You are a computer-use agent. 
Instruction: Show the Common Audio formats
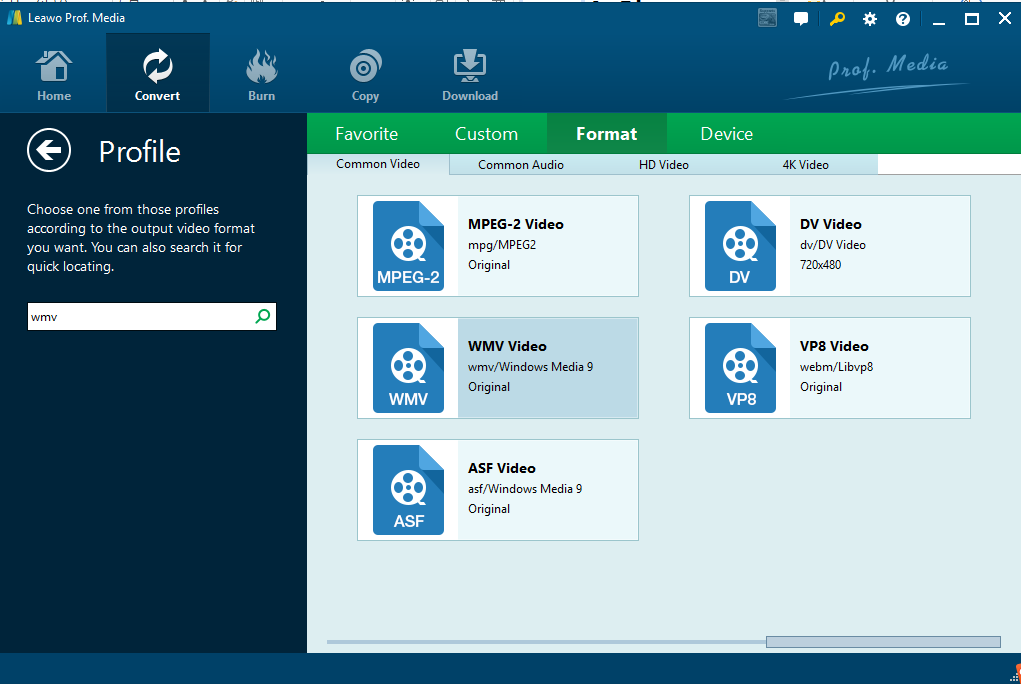tap(520, 165)
